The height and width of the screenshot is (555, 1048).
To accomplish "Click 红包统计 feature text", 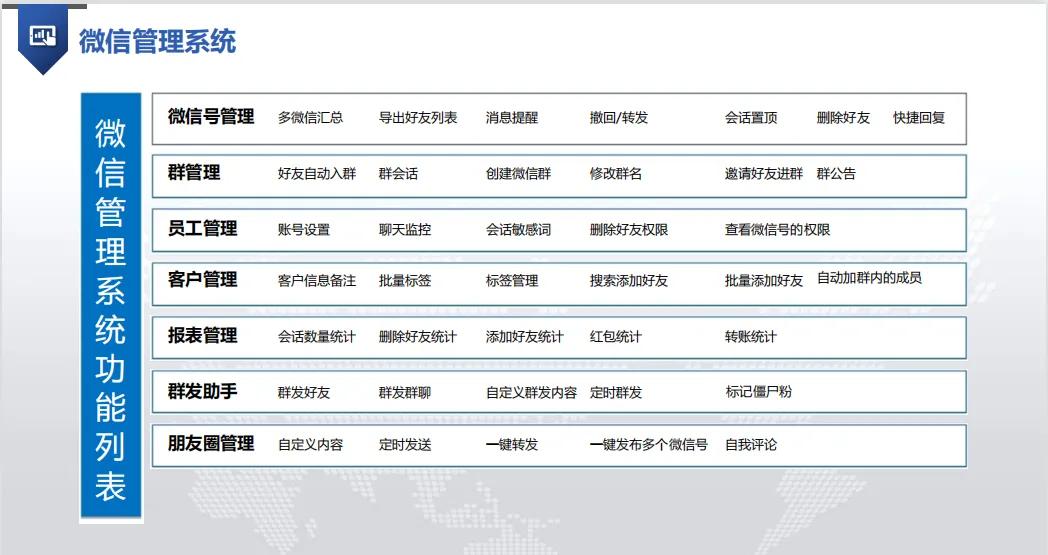I will (x=616, y=337).
